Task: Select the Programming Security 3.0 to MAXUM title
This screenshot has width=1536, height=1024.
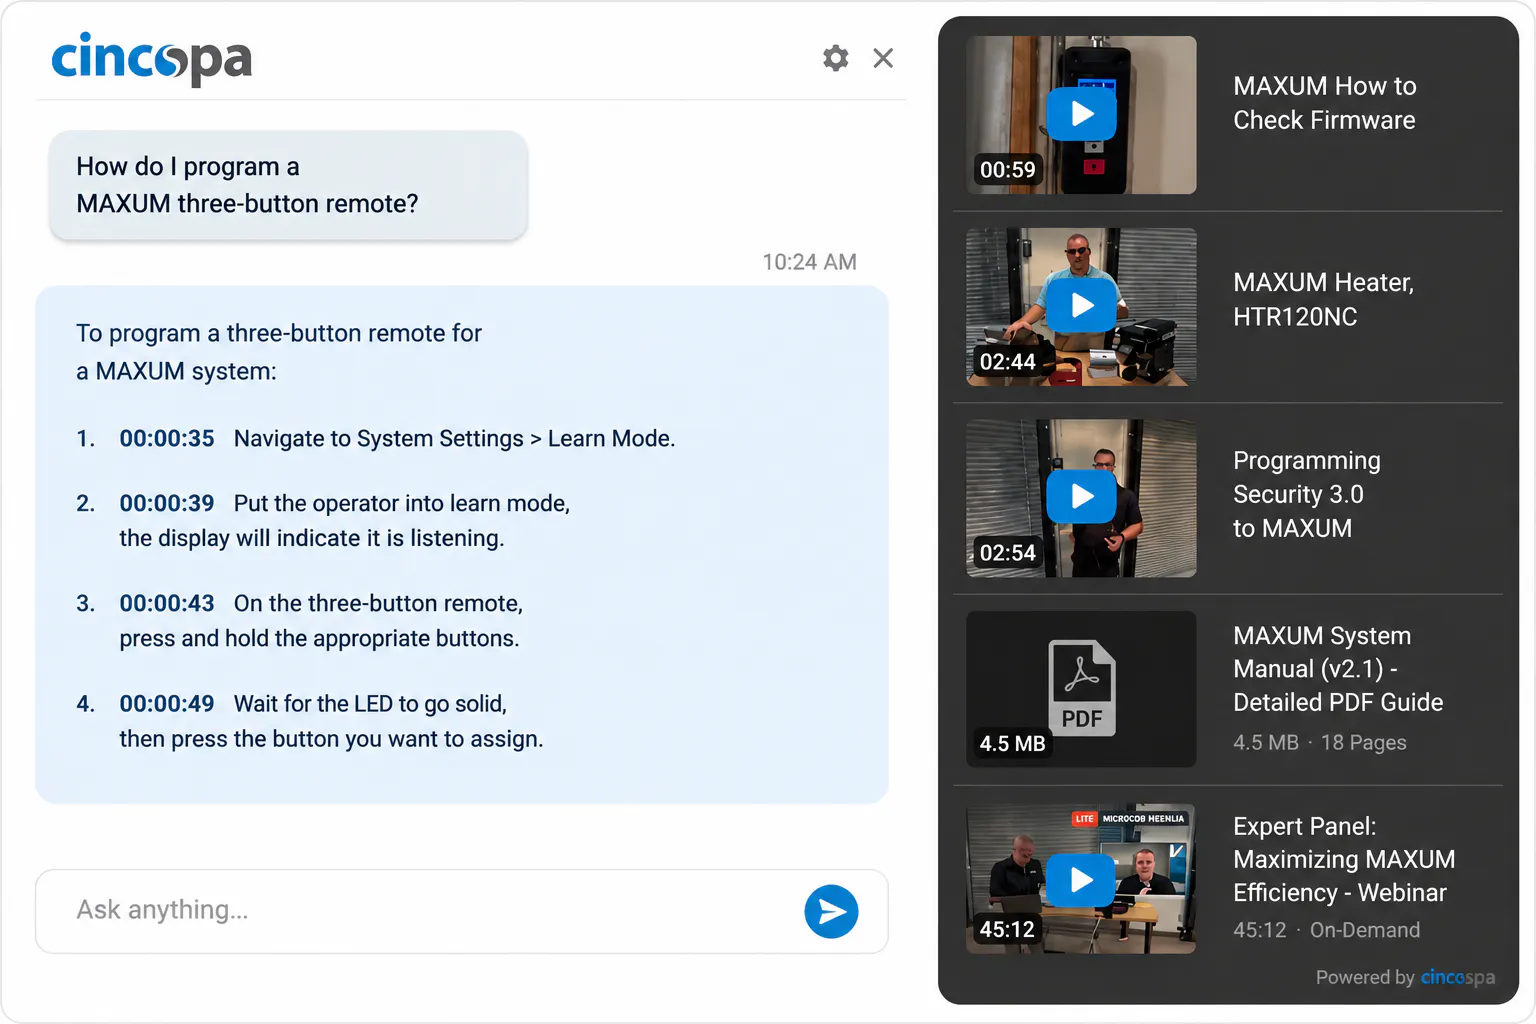Action: [1307, 494]
